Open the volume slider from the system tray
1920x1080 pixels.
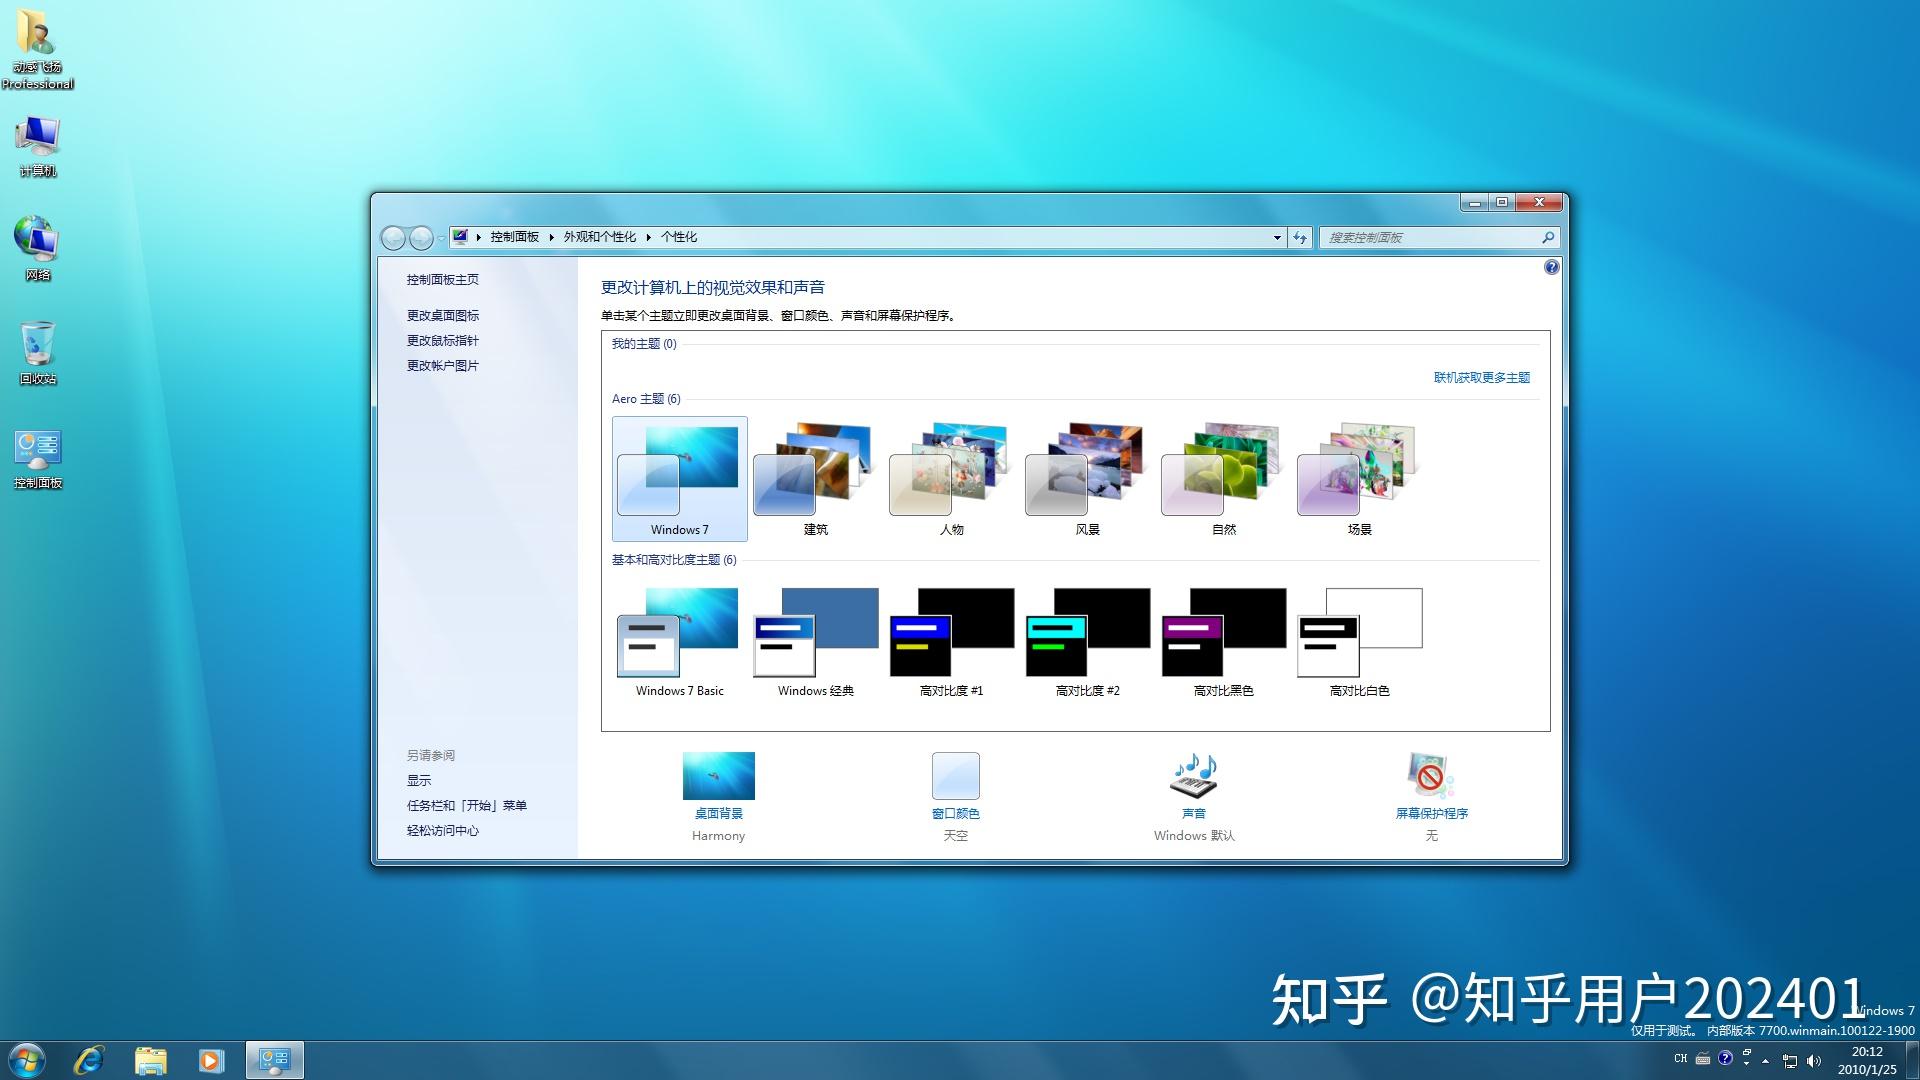point(1815,1058)
